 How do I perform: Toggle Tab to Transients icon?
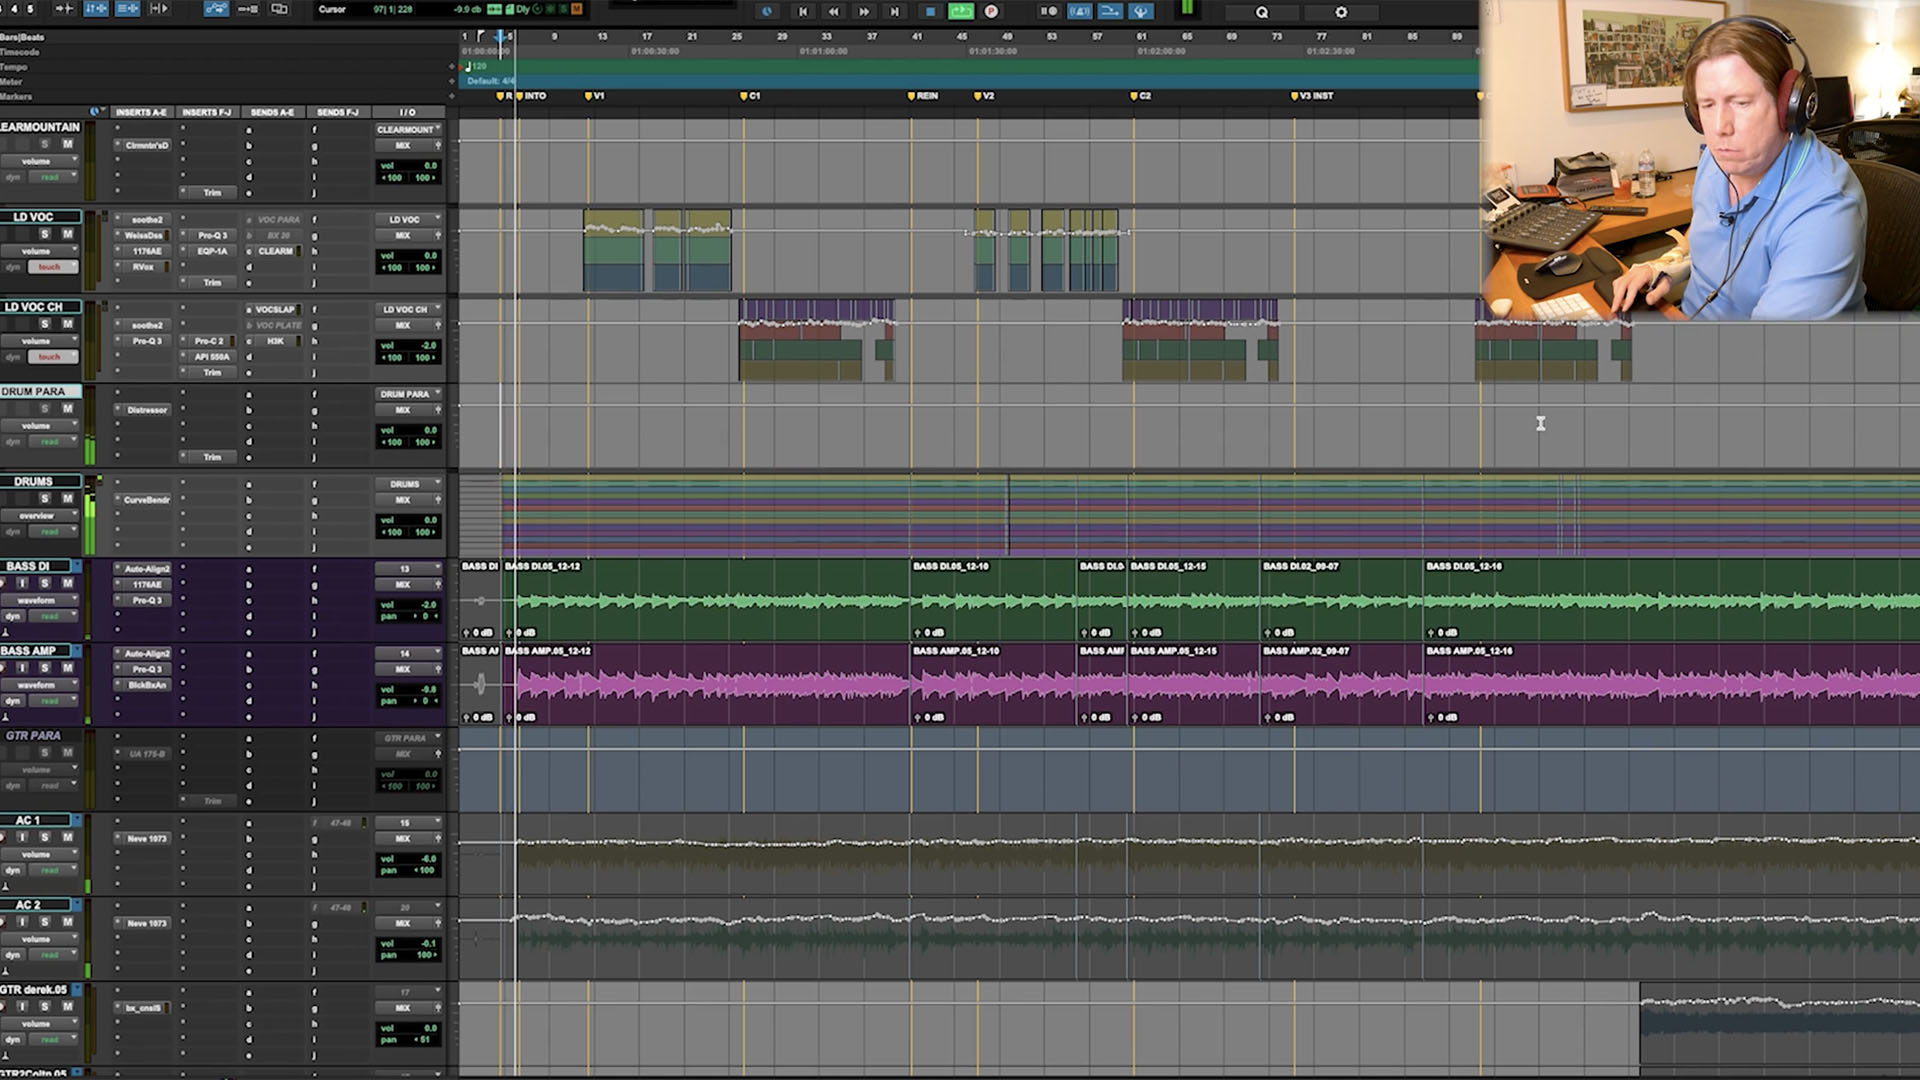[x=64, y=9]
